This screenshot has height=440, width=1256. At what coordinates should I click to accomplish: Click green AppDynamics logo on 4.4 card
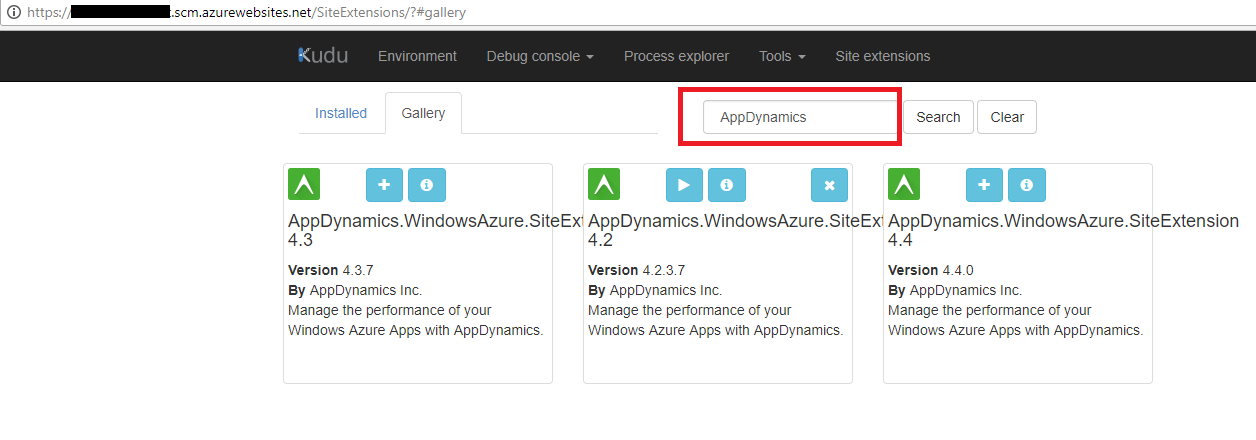tap(904, 184)
